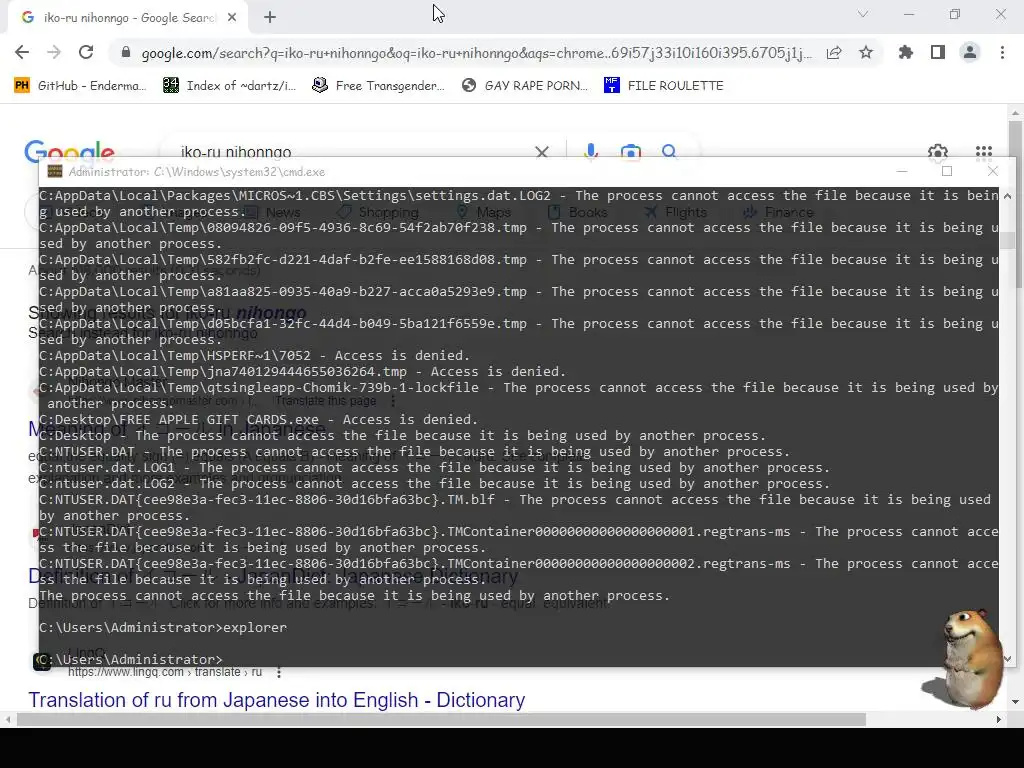This screenshot has height=768, width=1024.
Task: Open a new tab with the plus button
Action: pyautogui.click(x=270, y=18)
